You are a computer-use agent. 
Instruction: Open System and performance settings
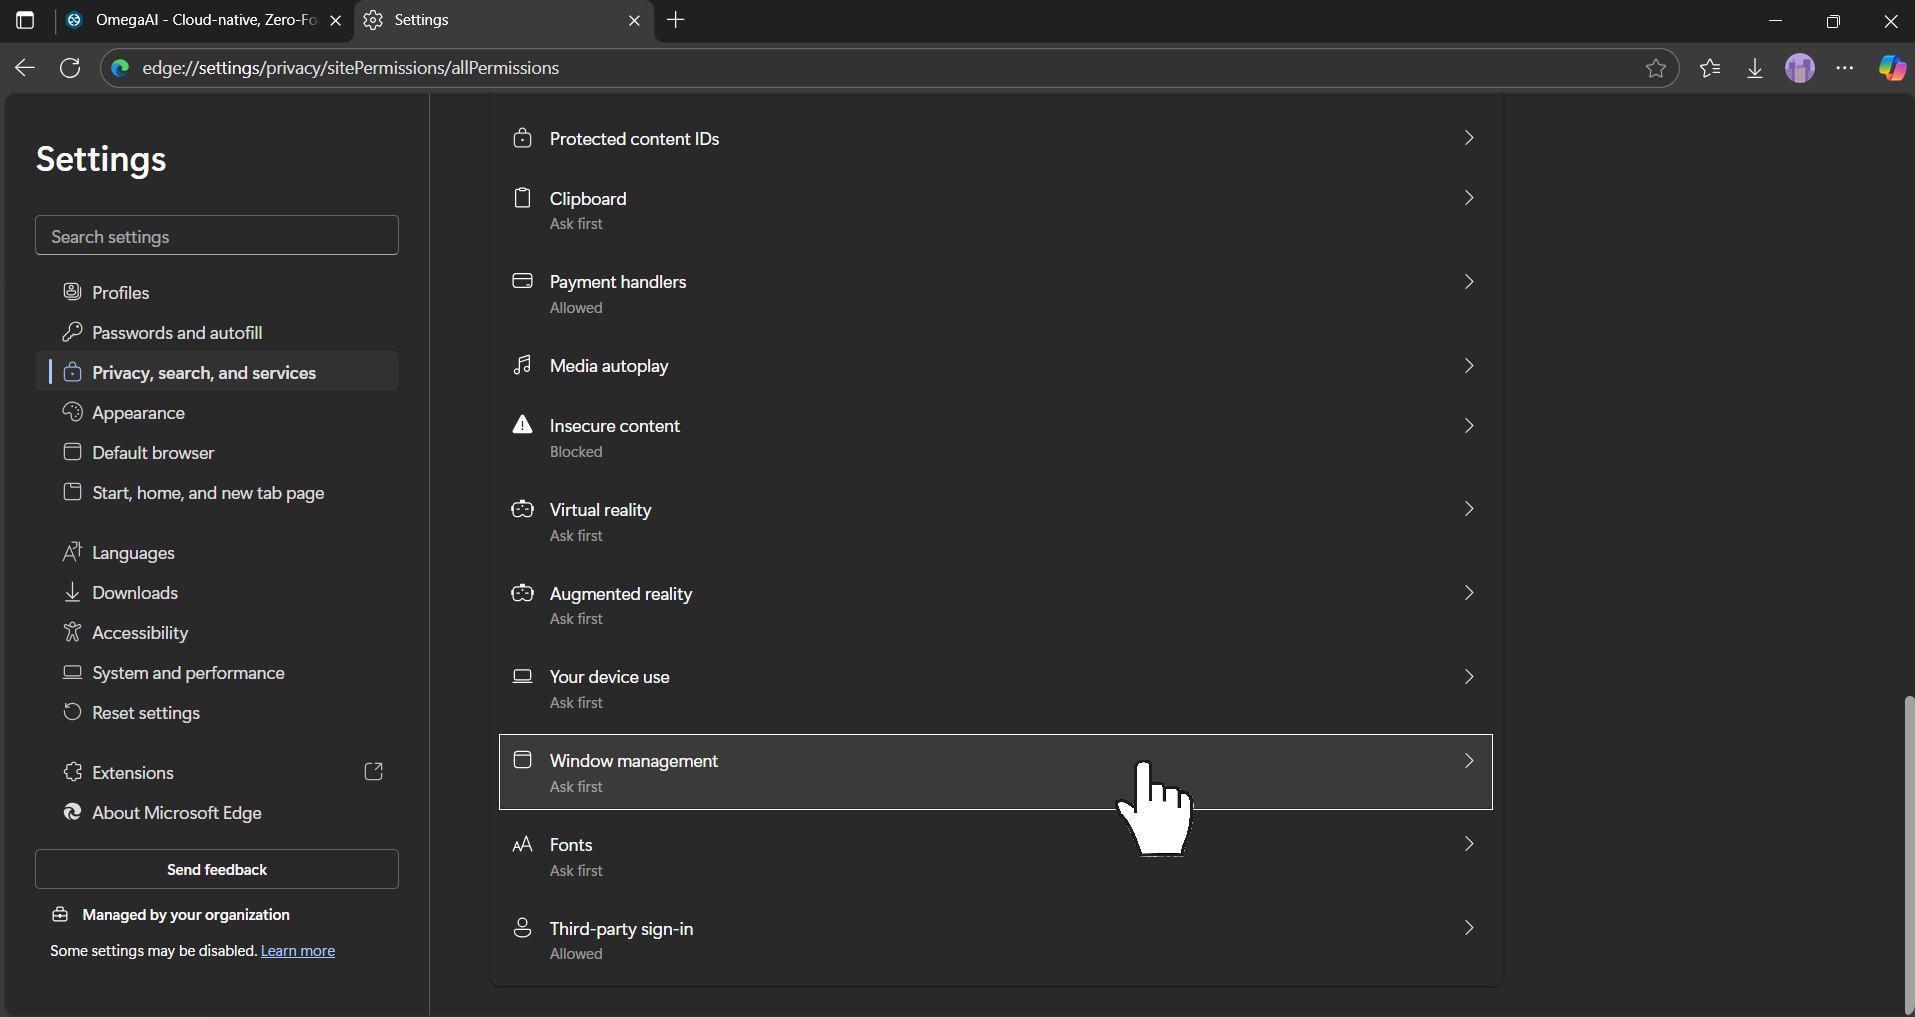point(187,672)
